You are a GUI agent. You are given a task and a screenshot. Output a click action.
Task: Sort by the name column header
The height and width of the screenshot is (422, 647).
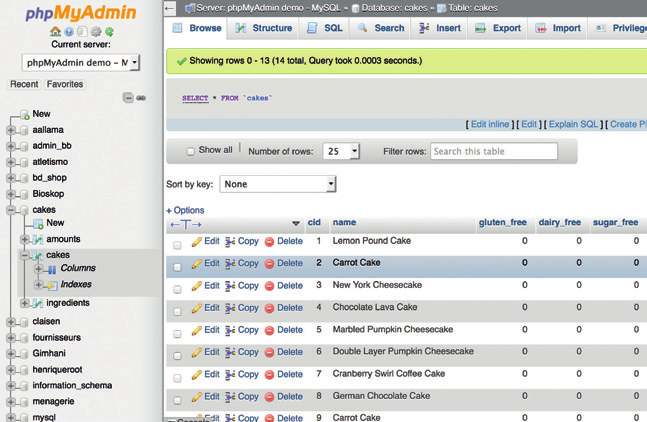point(345,222)
